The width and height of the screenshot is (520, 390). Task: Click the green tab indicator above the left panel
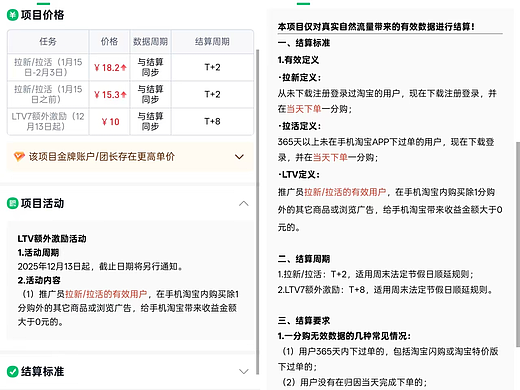coord(43,3)
